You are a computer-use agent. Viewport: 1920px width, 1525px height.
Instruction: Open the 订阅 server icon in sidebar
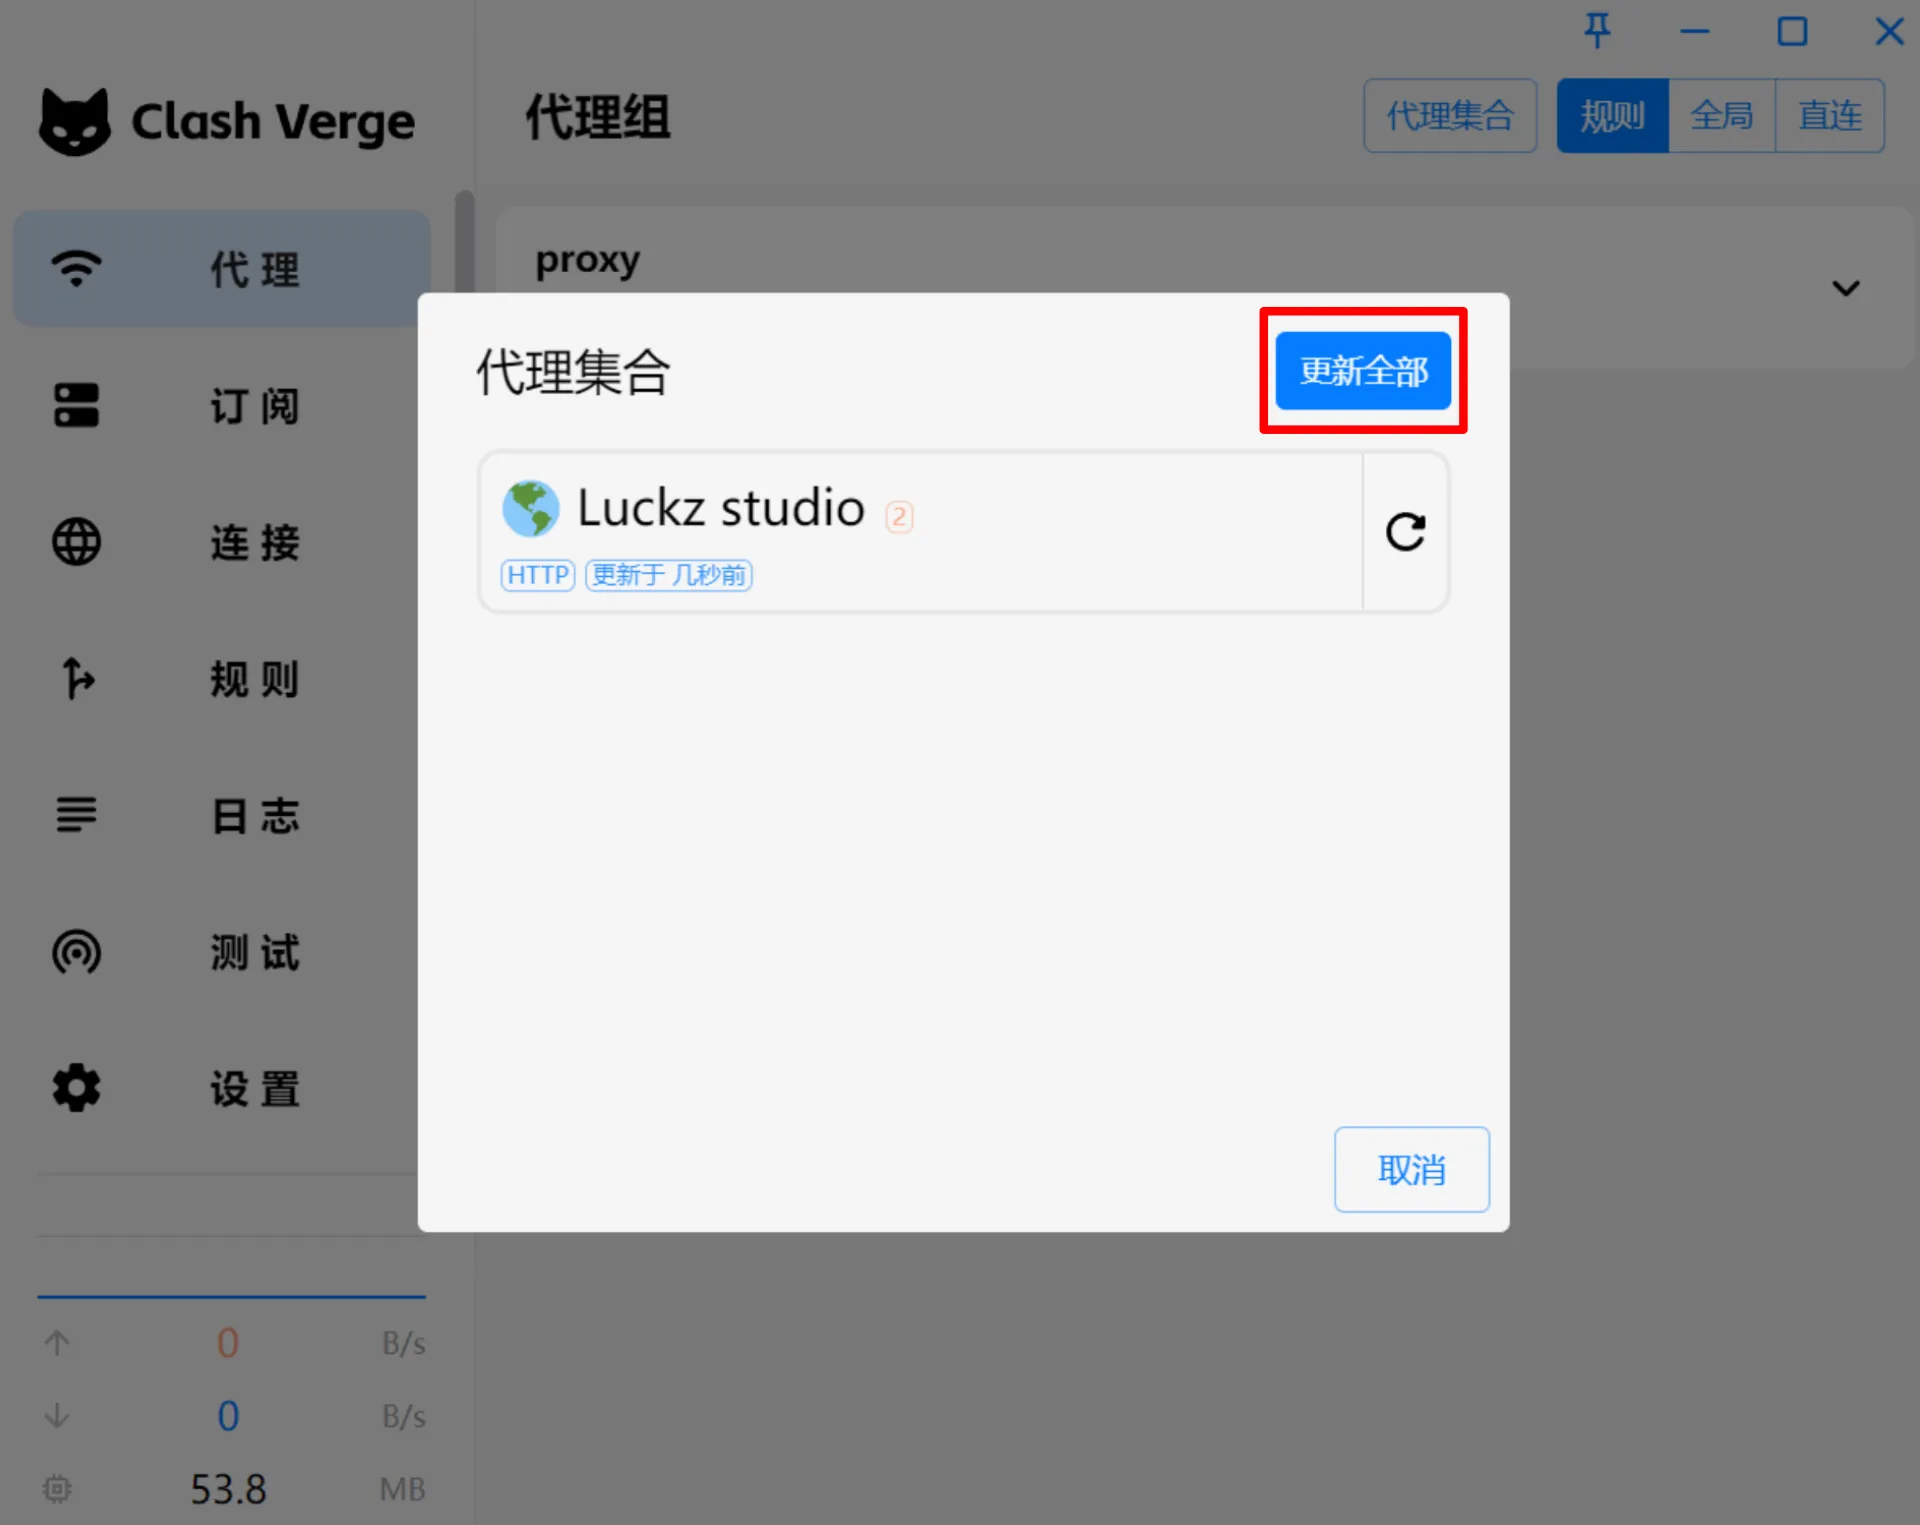coord(77,405)
